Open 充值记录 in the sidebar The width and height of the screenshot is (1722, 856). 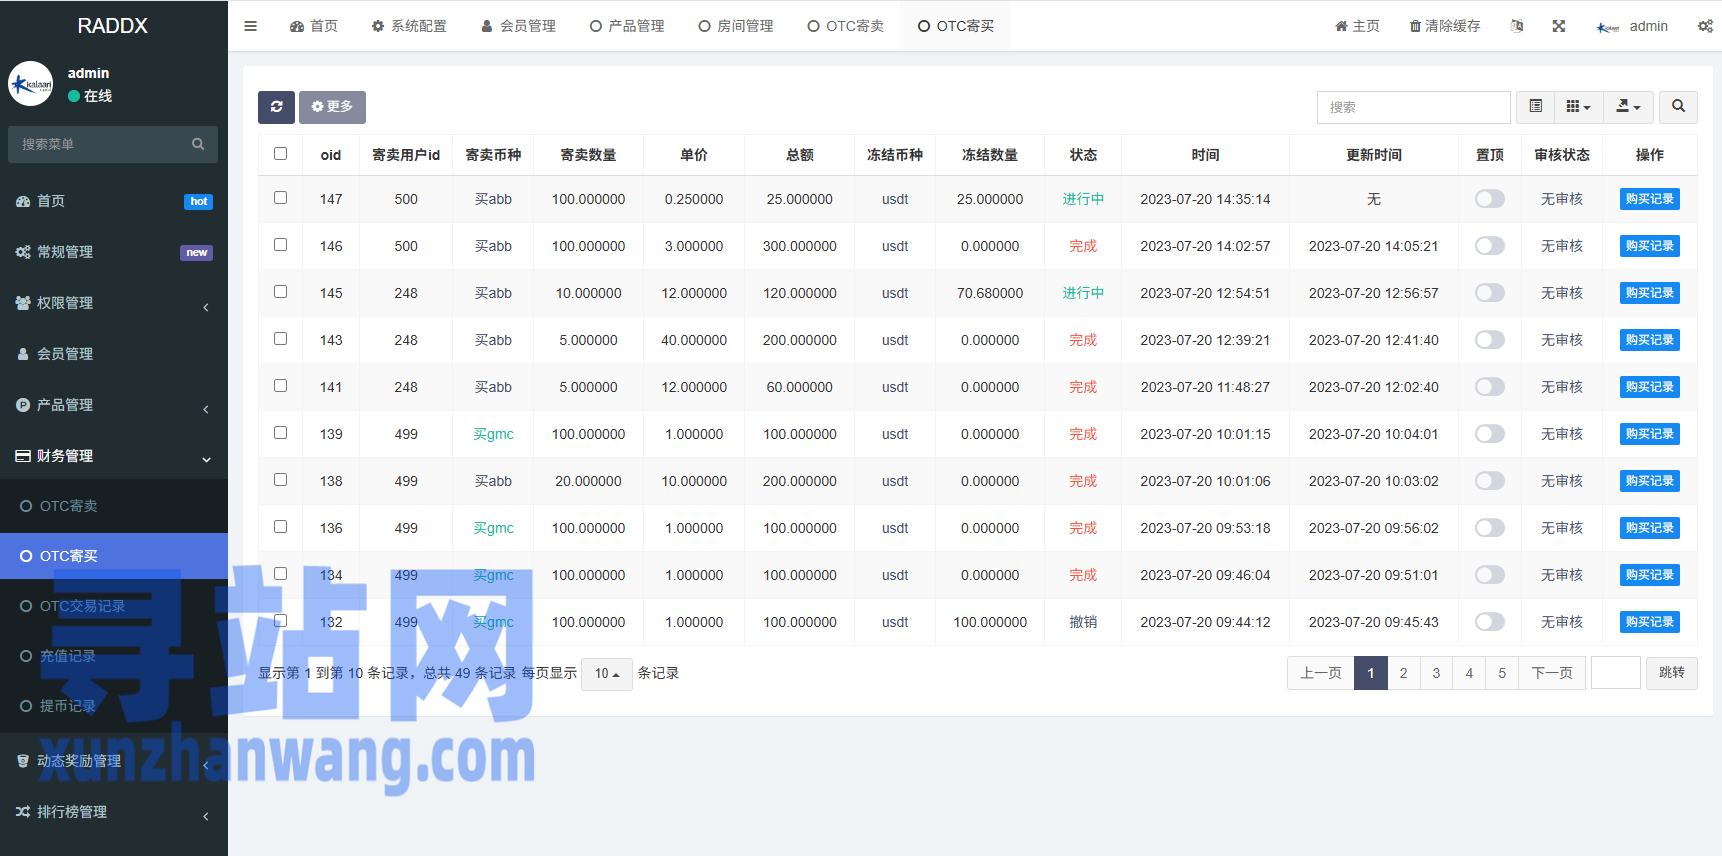tap(114, 656)
